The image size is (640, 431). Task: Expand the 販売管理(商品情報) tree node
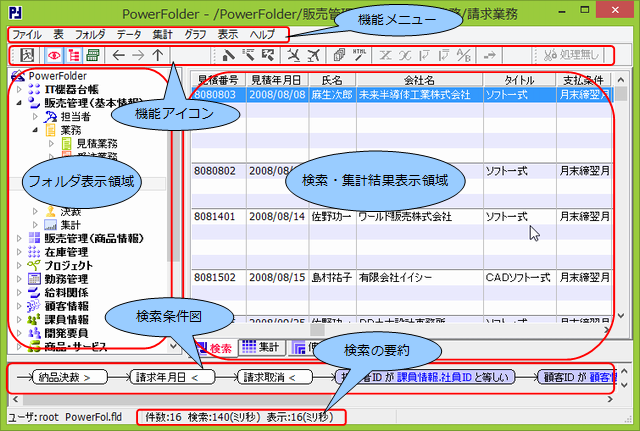point(19,238)
